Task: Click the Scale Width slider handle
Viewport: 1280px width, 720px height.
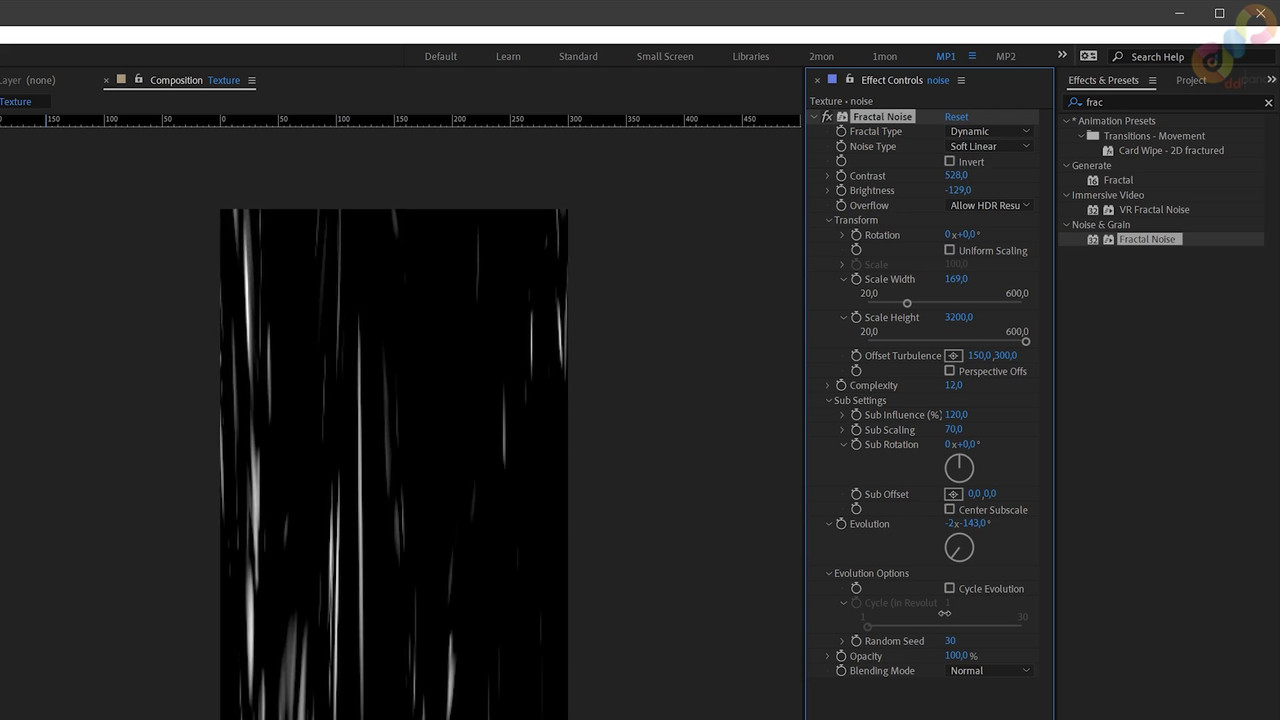Action: coord(907,303)
